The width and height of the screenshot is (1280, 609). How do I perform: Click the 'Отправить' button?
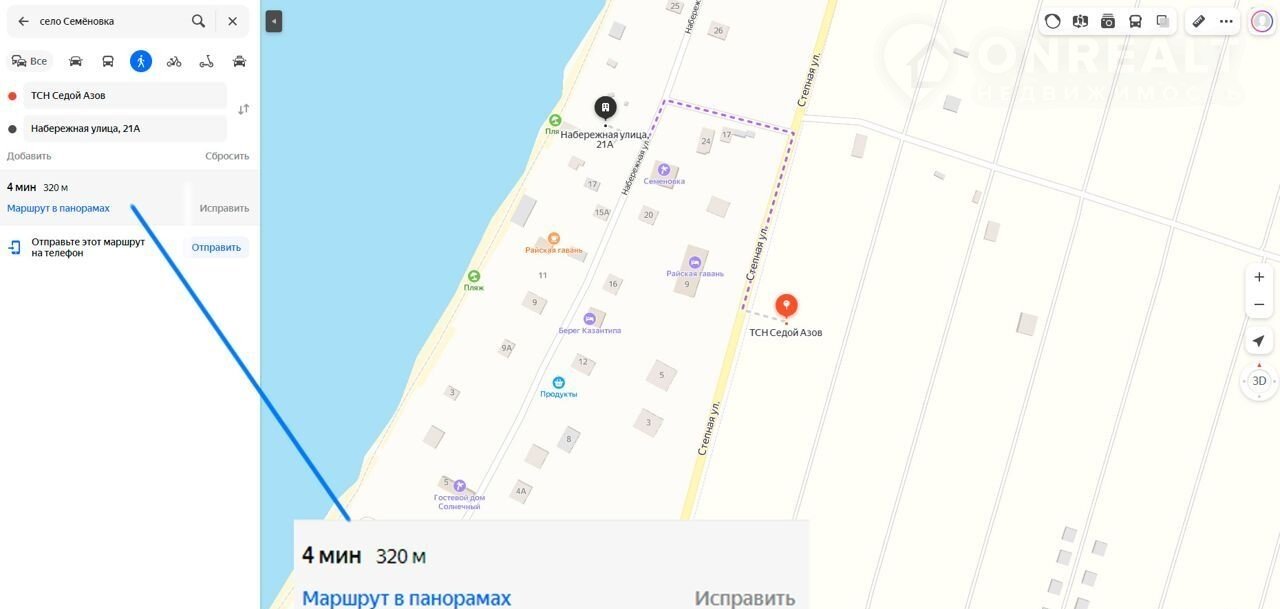(216, 247)
